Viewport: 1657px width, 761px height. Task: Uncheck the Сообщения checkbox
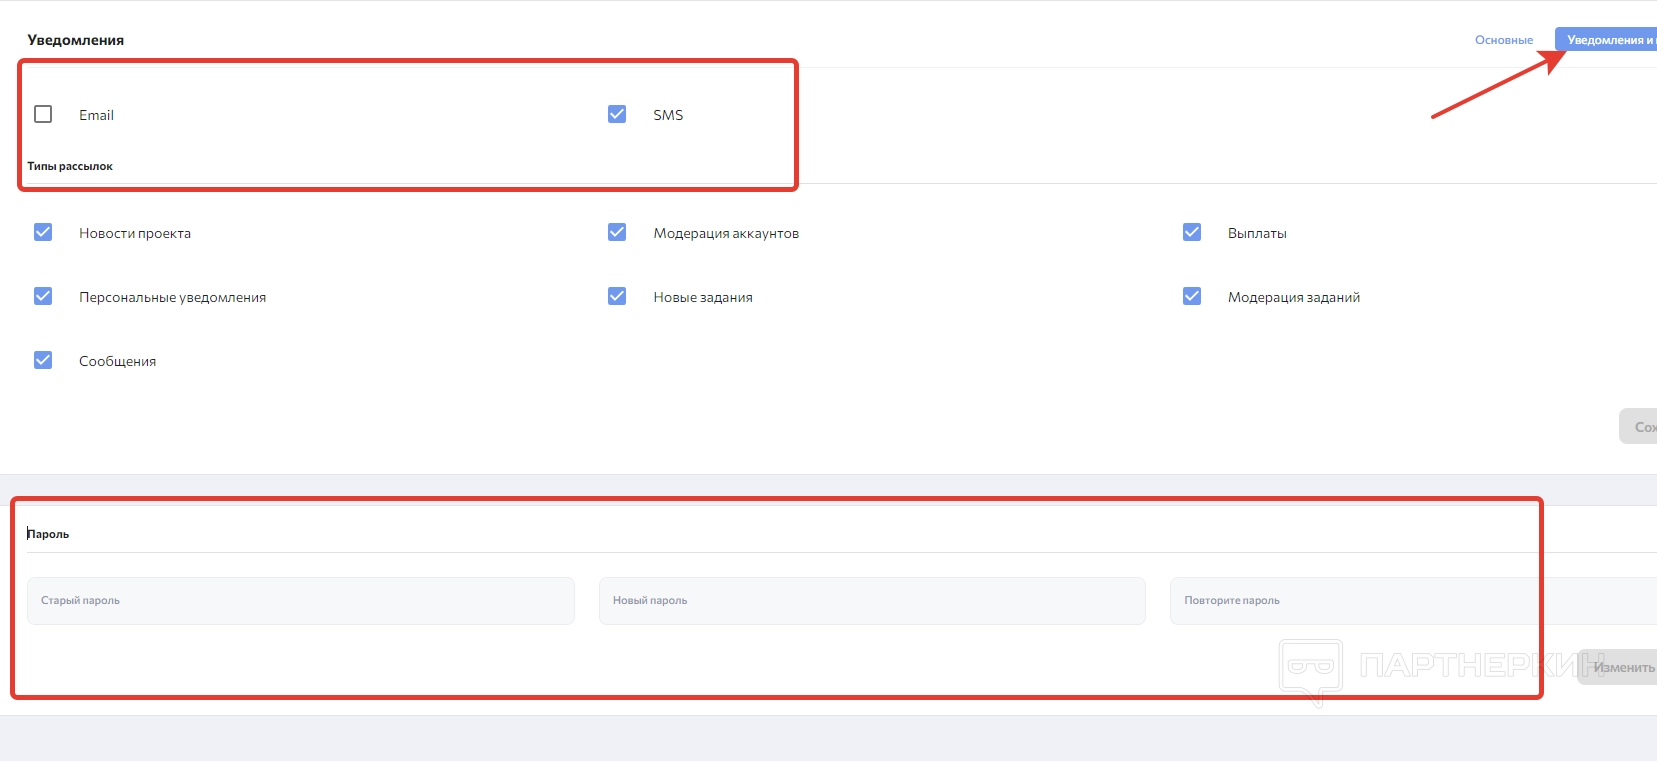point(43,360)
